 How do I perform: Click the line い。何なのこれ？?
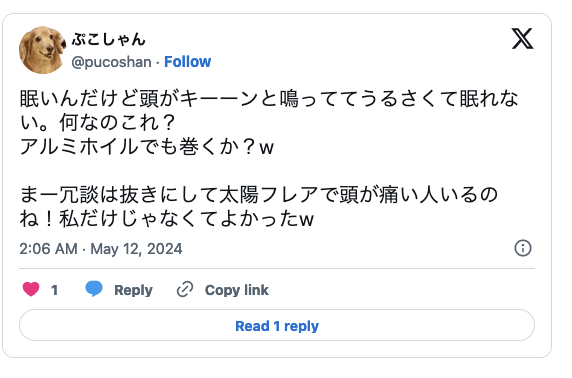click(x=97, y=123)
